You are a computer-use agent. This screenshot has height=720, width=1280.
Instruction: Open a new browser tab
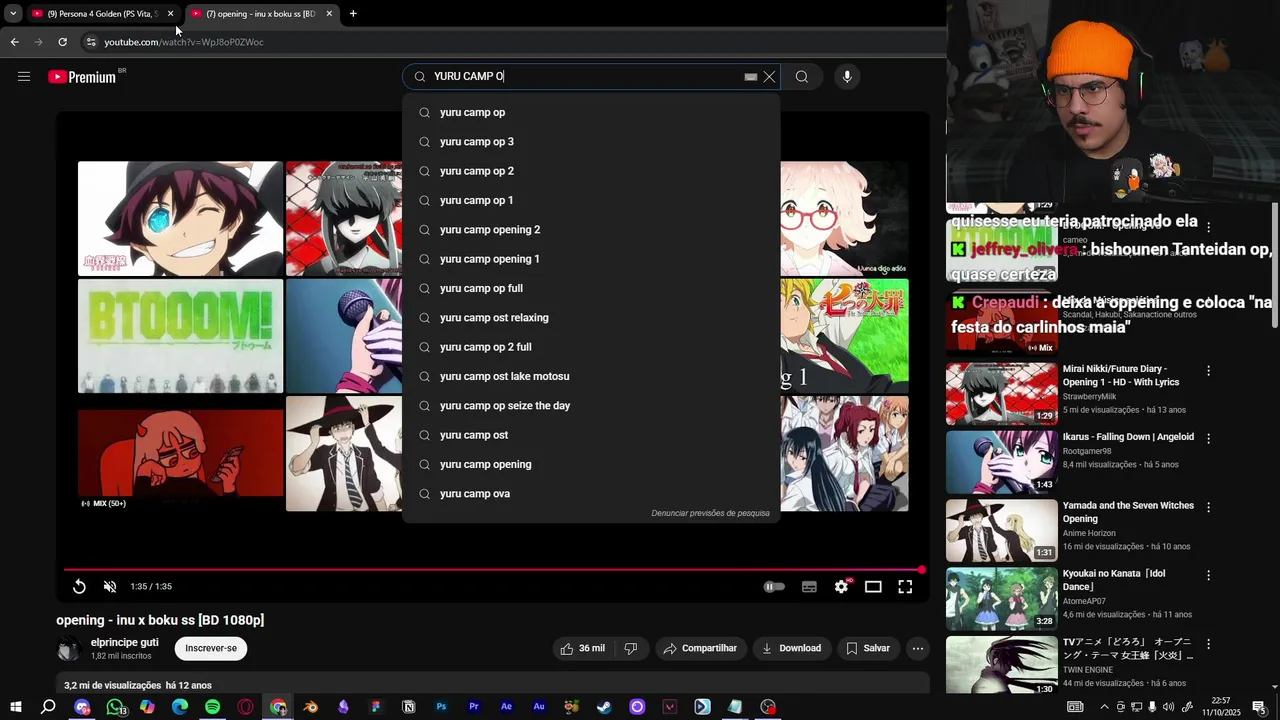pyautogui.click(x=353, y=14)
